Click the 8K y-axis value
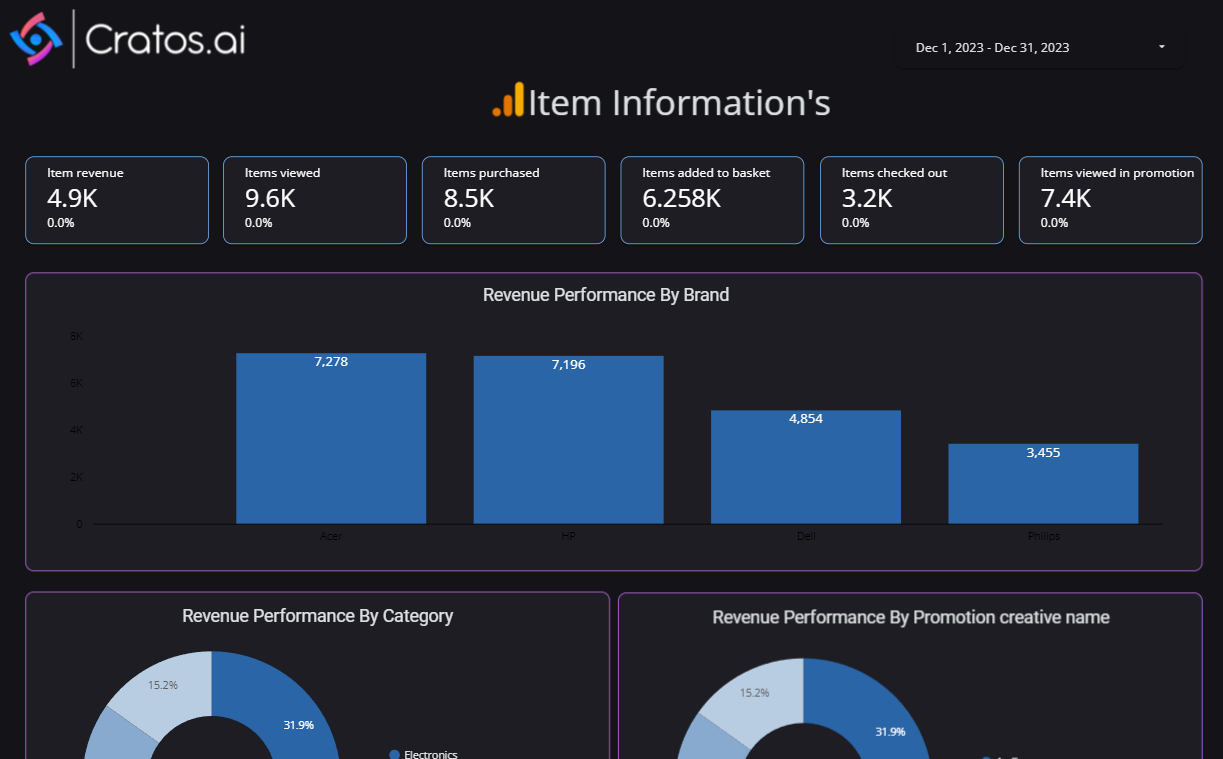 (x=77, y=336)
